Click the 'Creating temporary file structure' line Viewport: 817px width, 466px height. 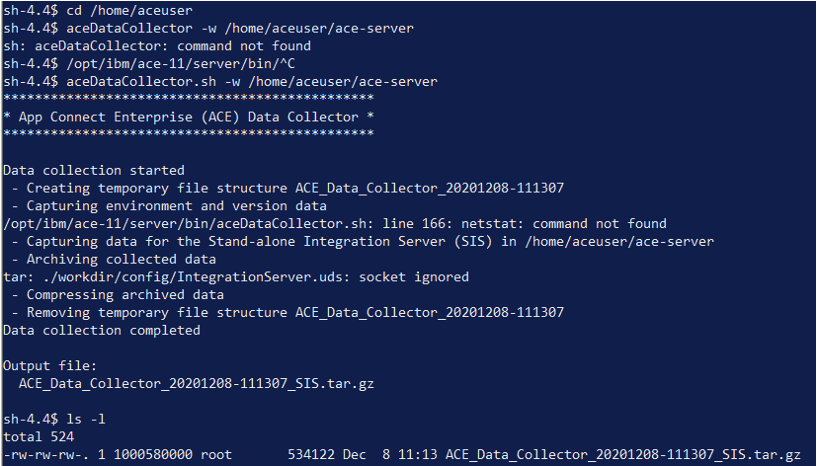(x=288, y=188)
